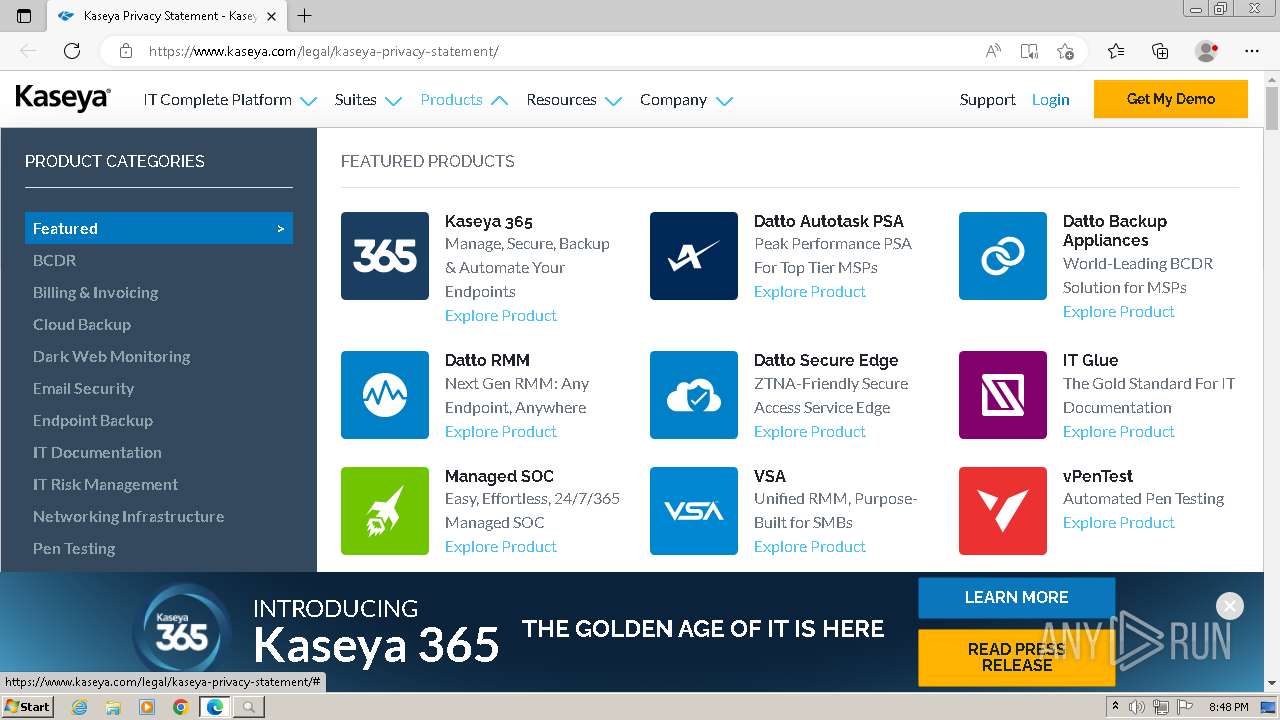Open the Datto RMM product icon
Image resolution: width=1280 pixels, height=720 pixels.
pos(385,395)
